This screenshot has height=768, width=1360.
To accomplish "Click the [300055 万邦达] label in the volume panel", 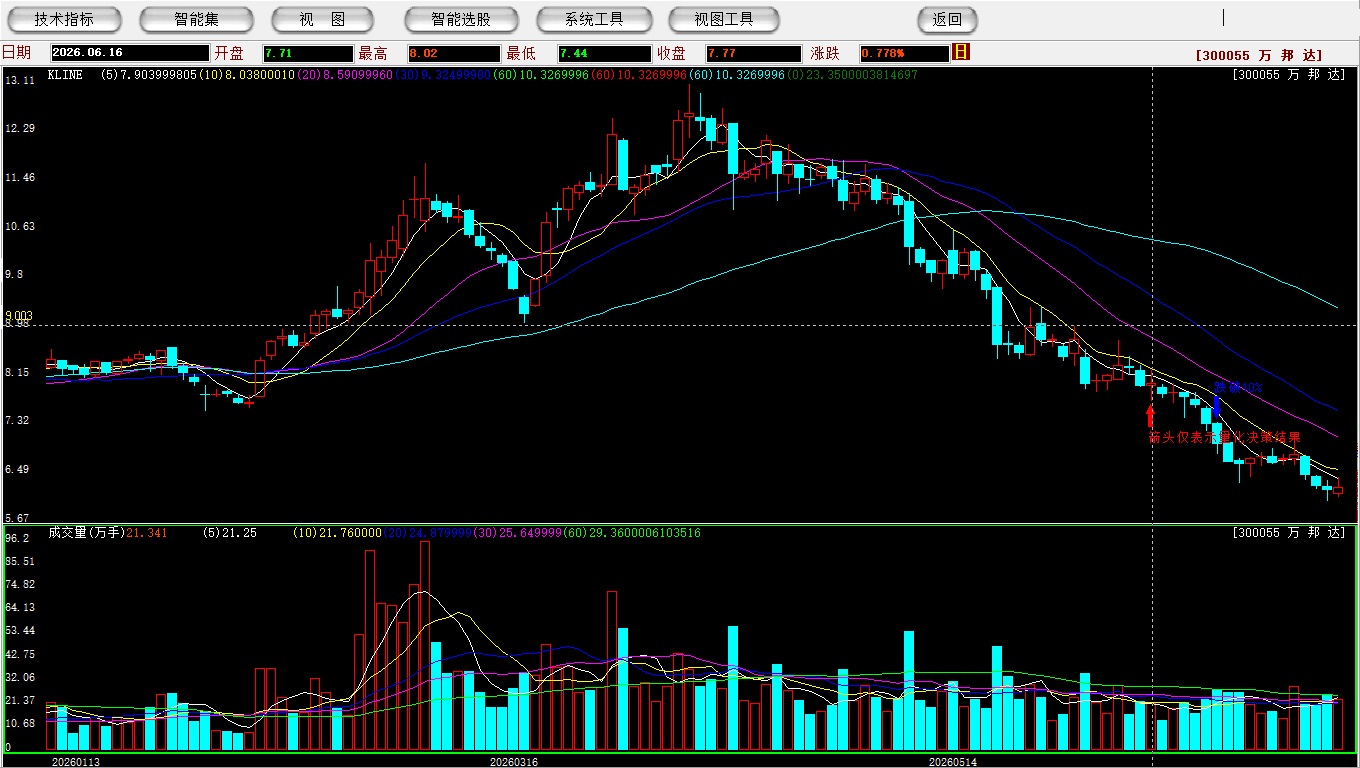I will coord(1289,533).
